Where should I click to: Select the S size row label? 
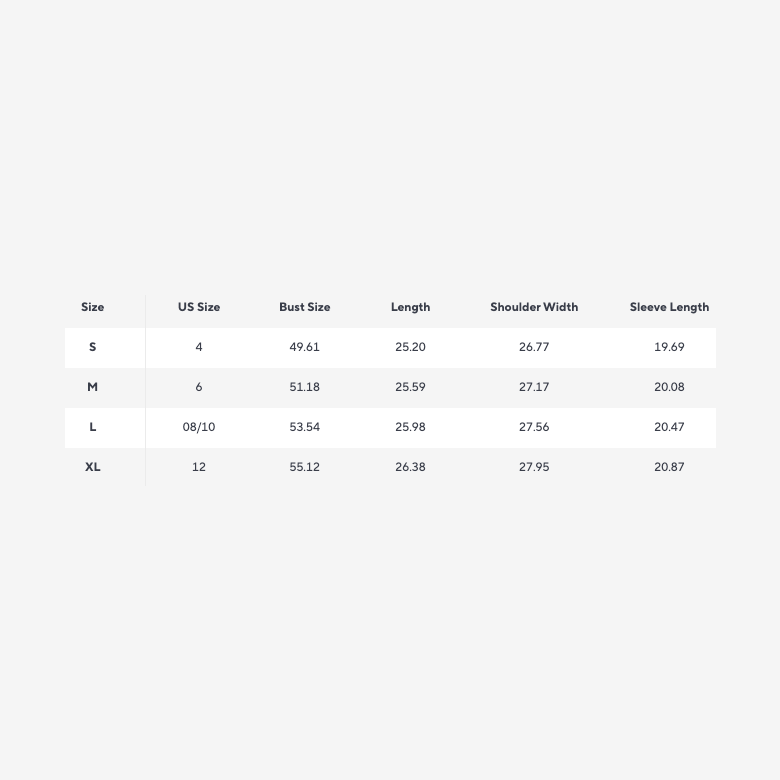93,347
